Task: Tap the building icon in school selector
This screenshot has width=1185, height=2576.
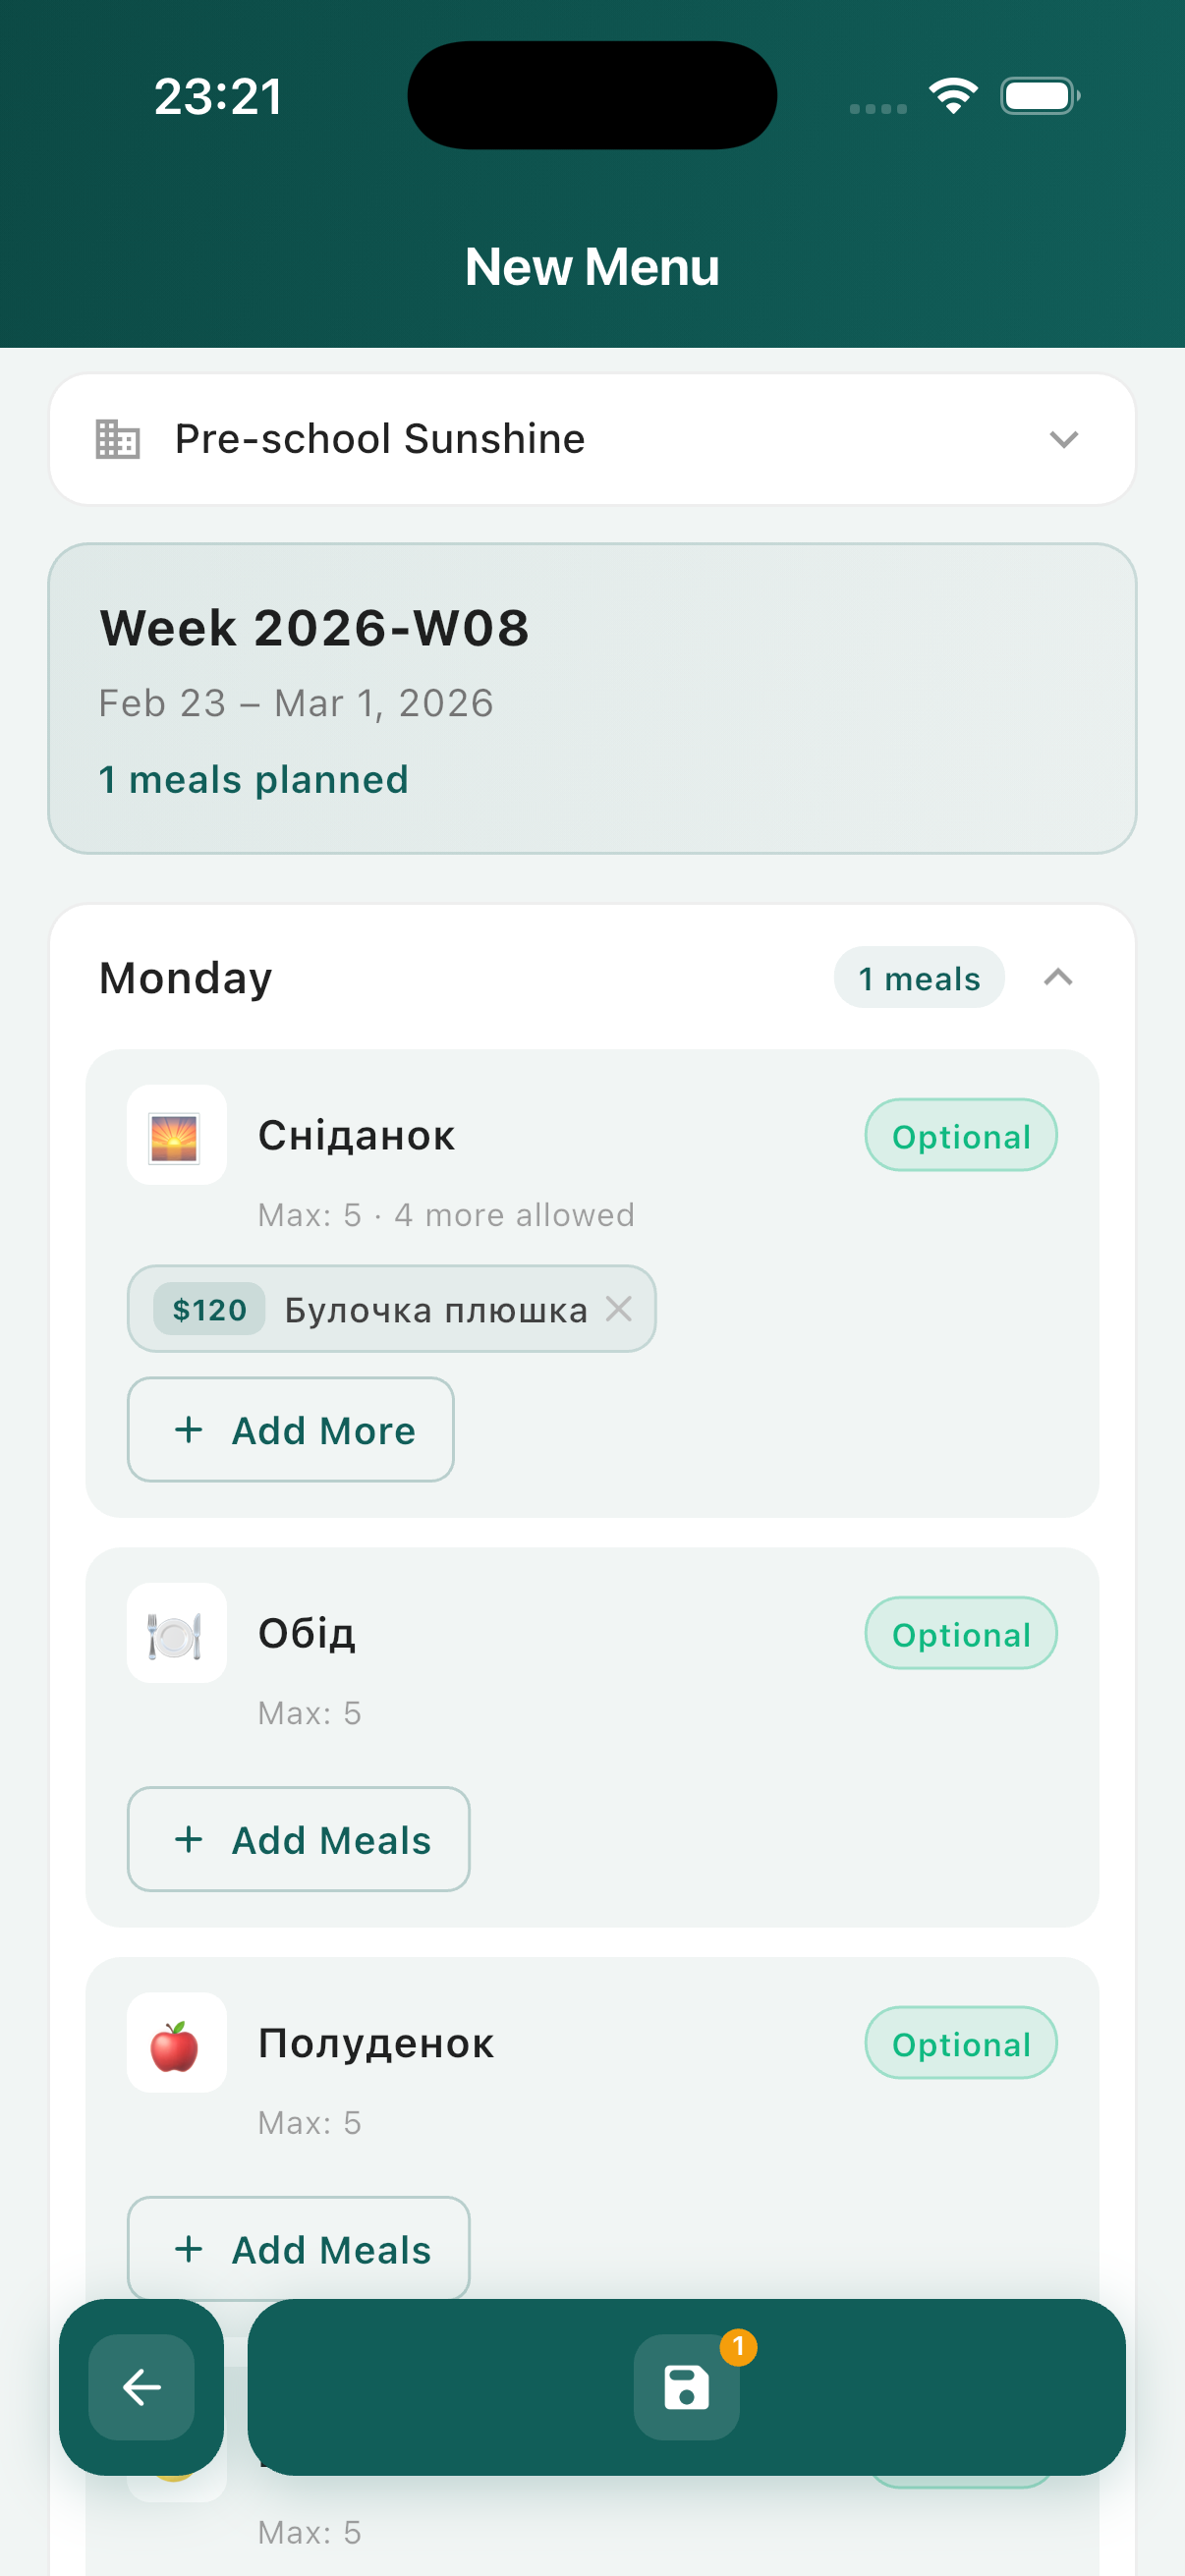Action: (117, 439)
